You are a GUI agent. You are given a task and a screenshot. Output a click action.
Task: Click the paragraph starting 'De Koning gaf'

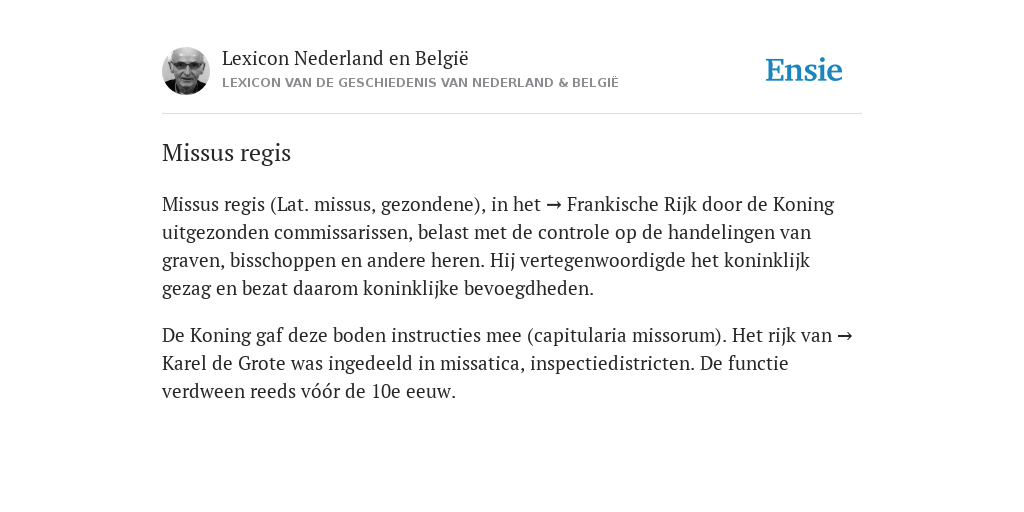coord(507,363)
